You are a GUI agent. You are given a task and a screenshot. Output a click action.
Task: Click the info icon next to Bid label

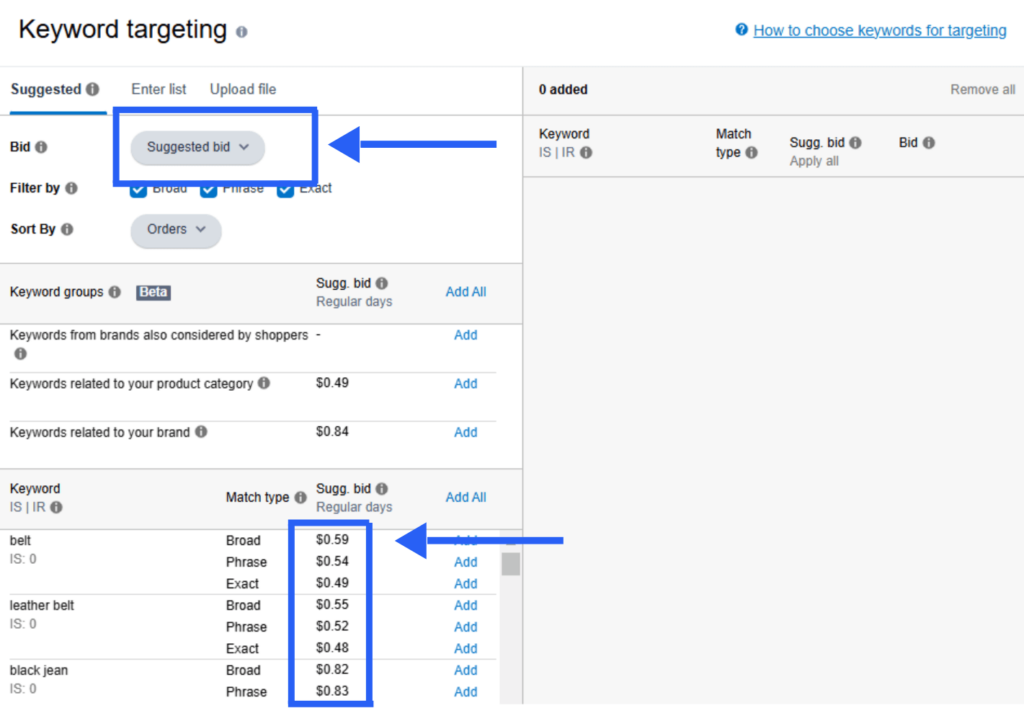click(x=41, y=147)
